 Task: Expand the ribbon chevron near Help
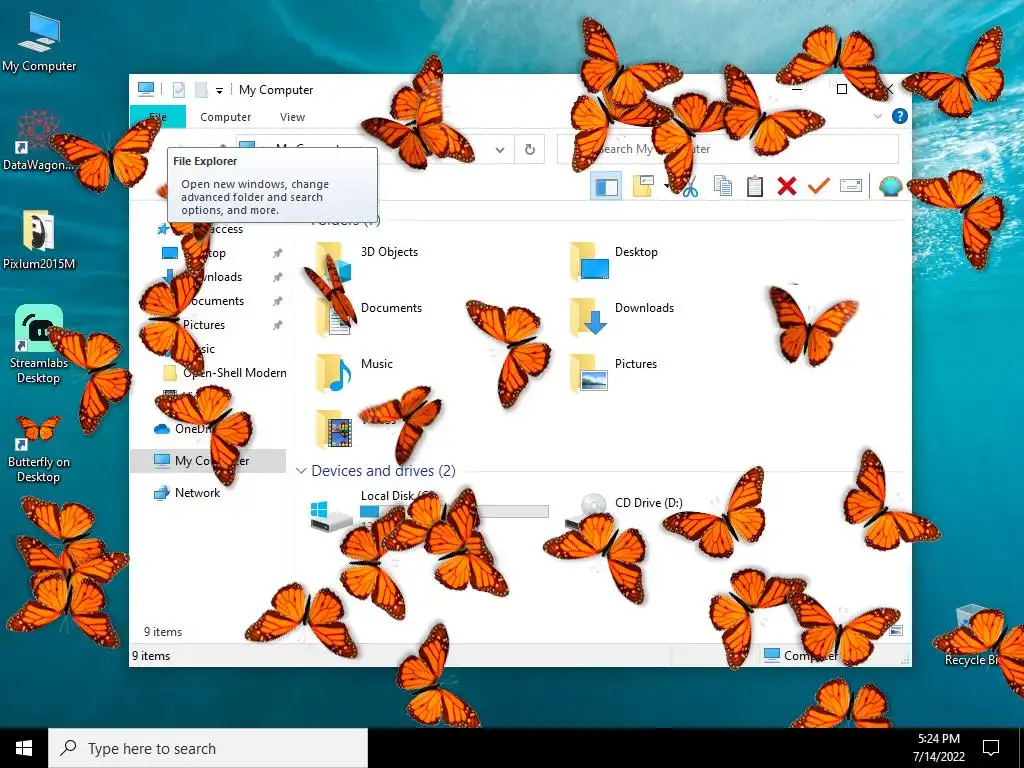tap(877, 116)
